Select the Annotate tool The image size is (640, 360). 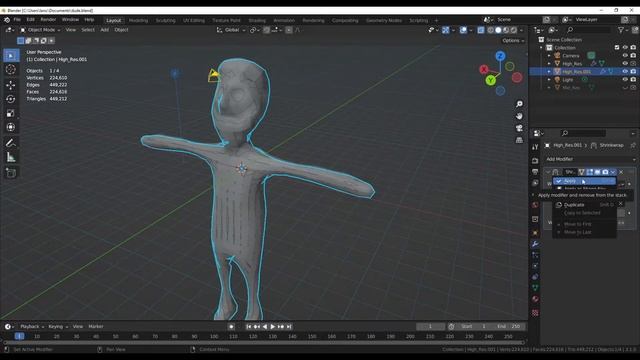pyautogui.click(x=11, y=143)
